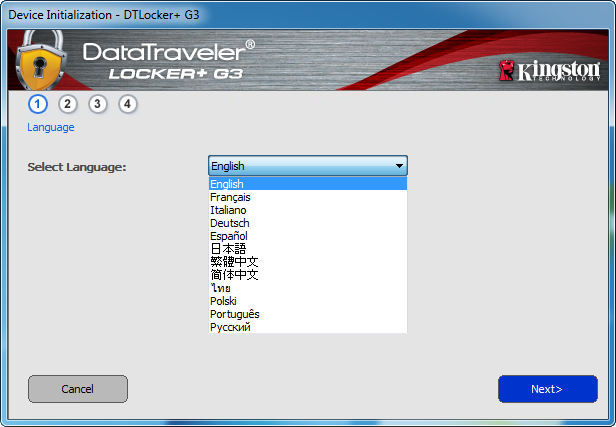
Task: Click the Kingston Technology logo
Action: [550, 71]
